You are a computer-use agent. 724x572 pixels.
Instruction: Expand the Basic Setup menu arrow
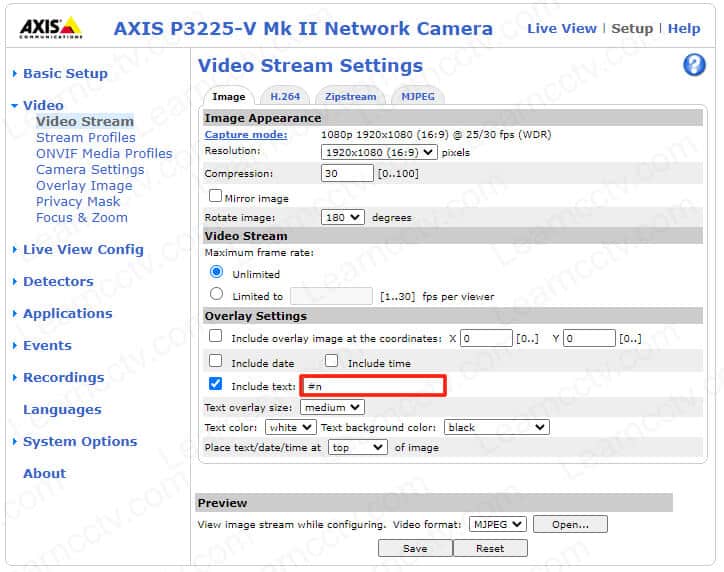point(14,73)
